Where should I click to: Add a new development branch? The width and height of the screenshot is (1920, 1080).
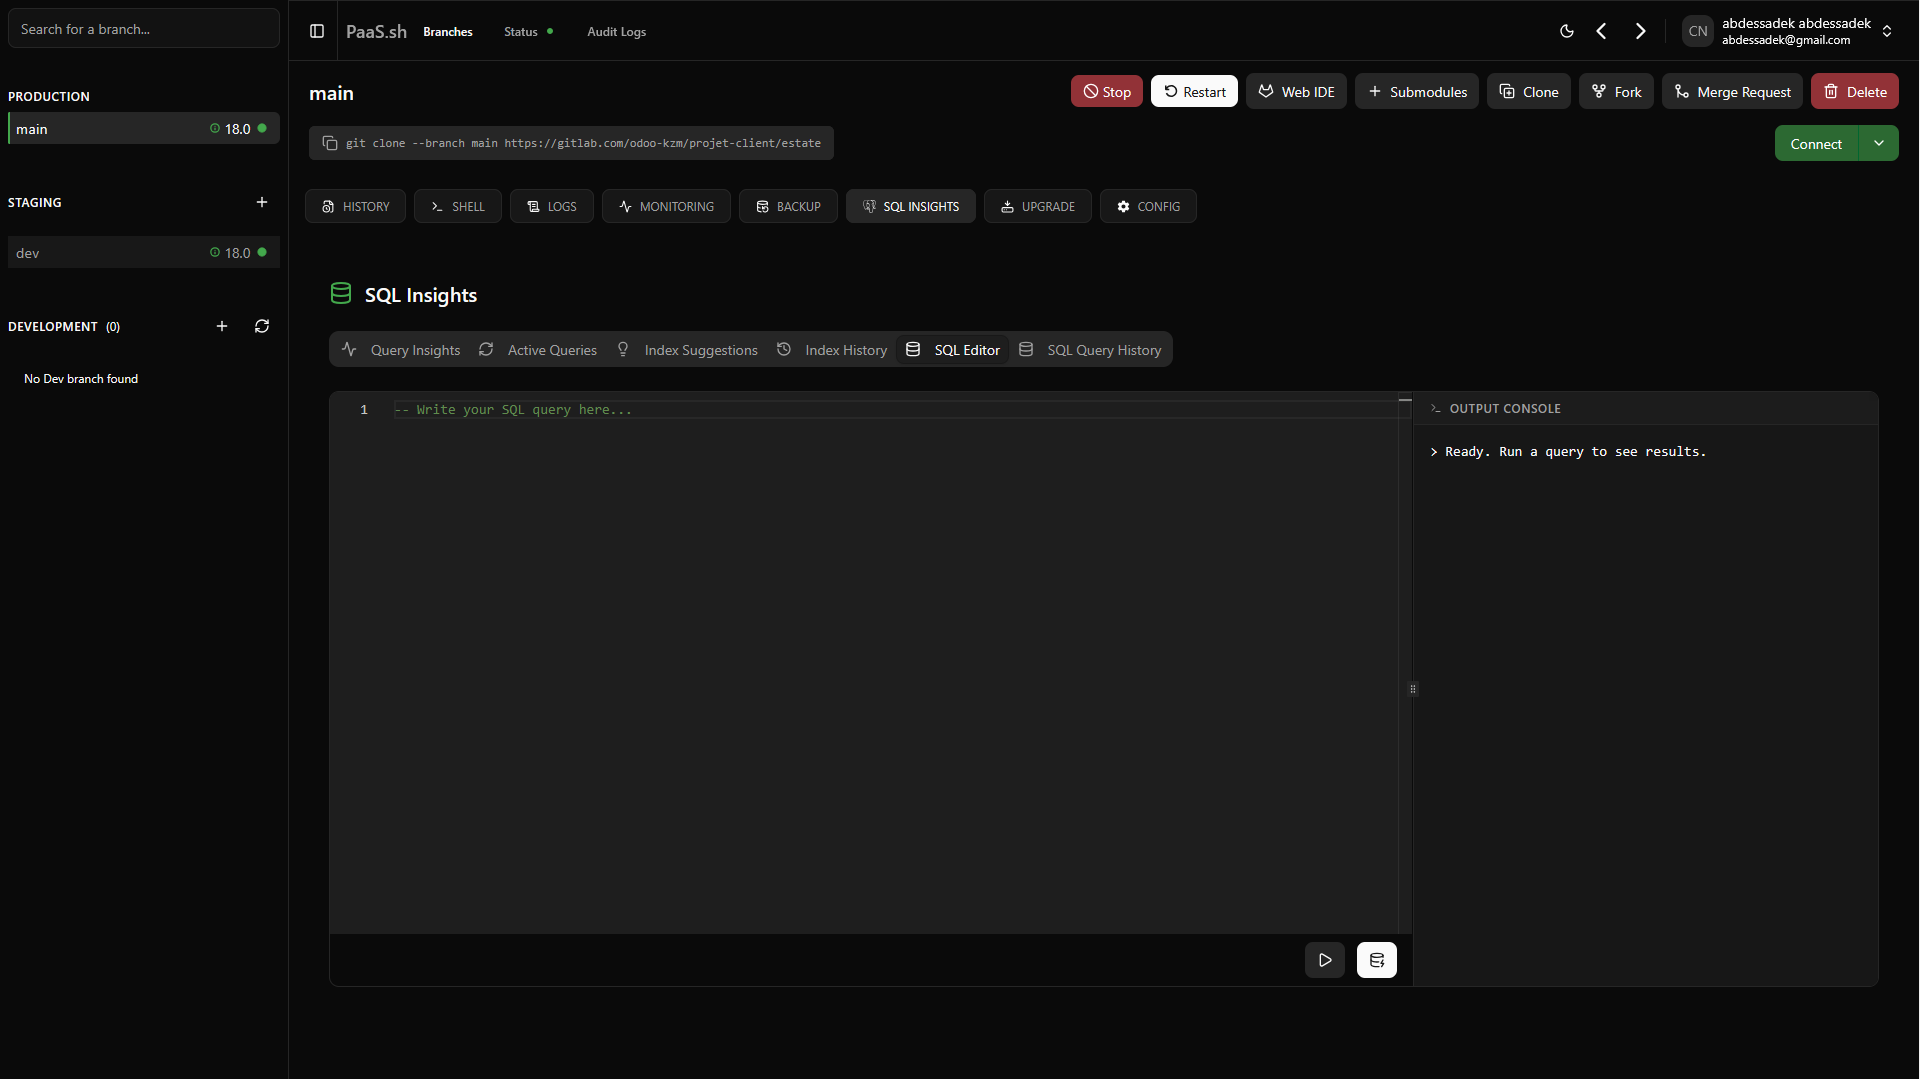[222, 326]
